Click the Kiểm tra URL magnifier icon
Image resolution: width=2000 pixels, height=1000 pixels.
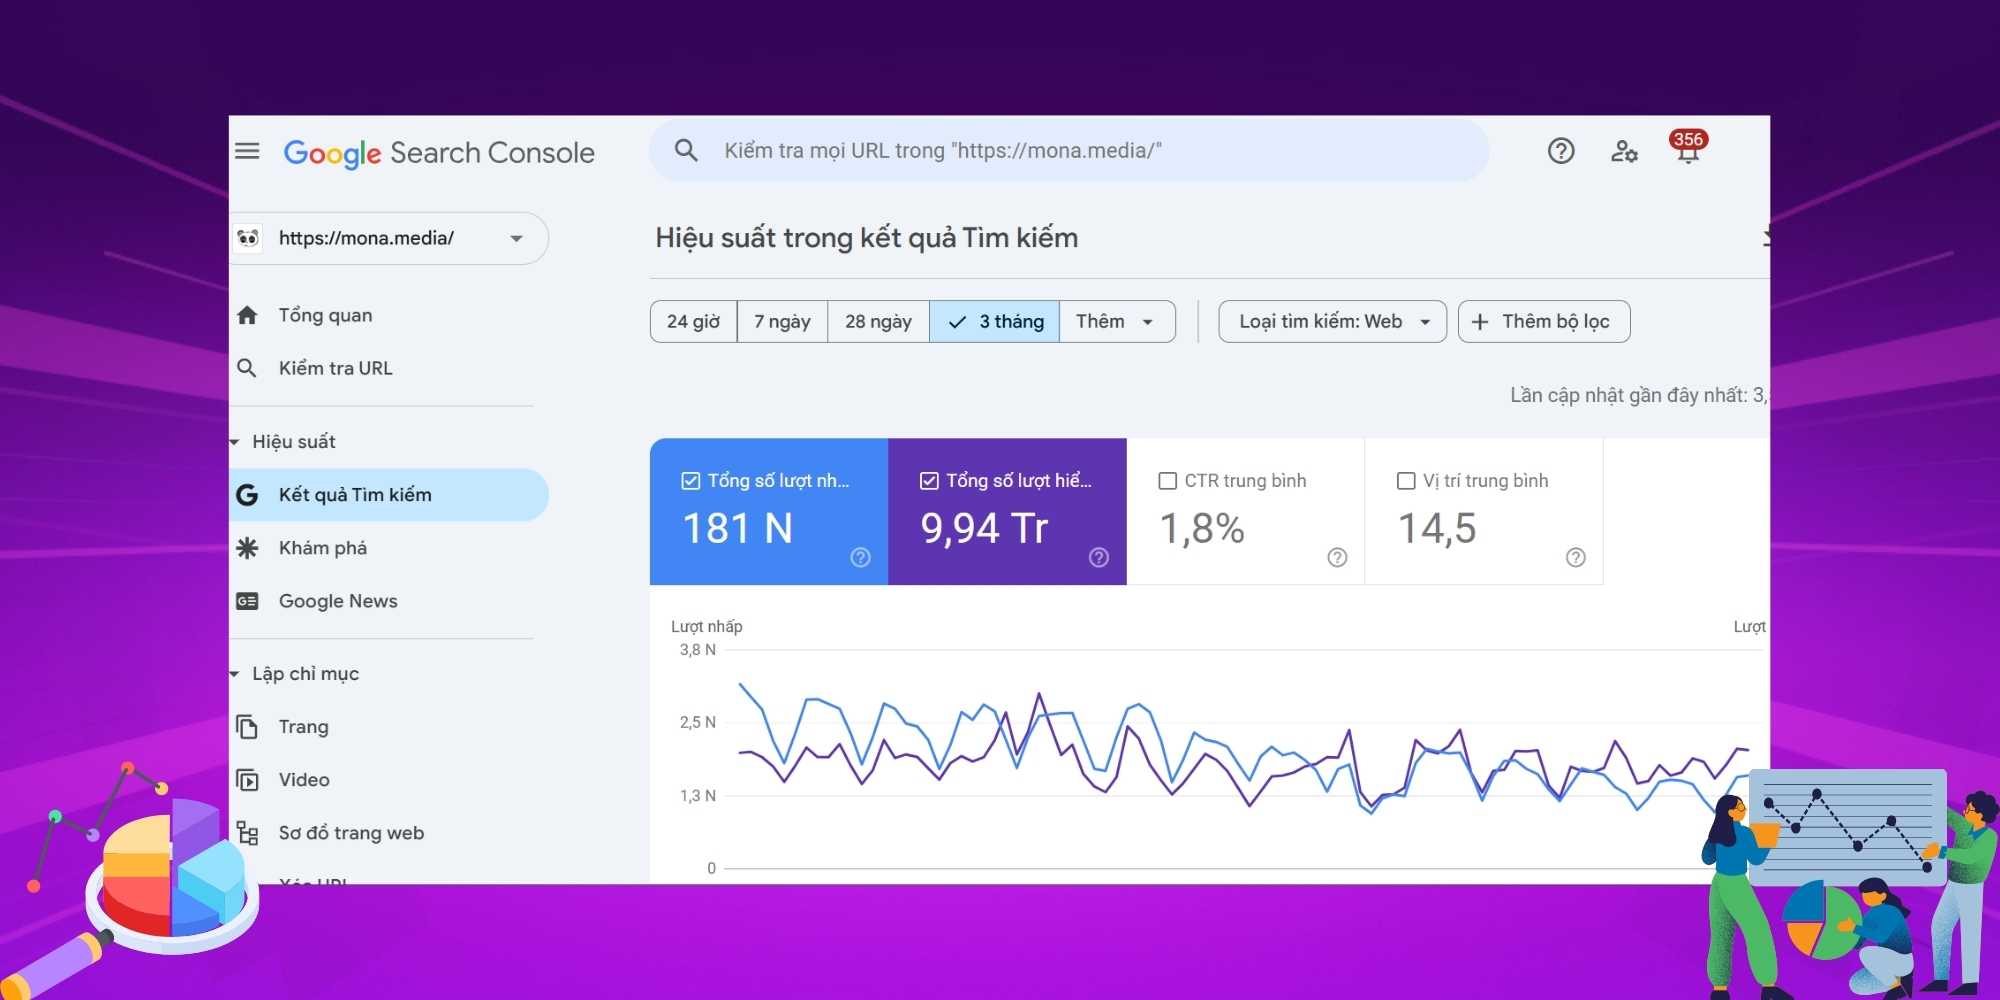coord(247,368)
